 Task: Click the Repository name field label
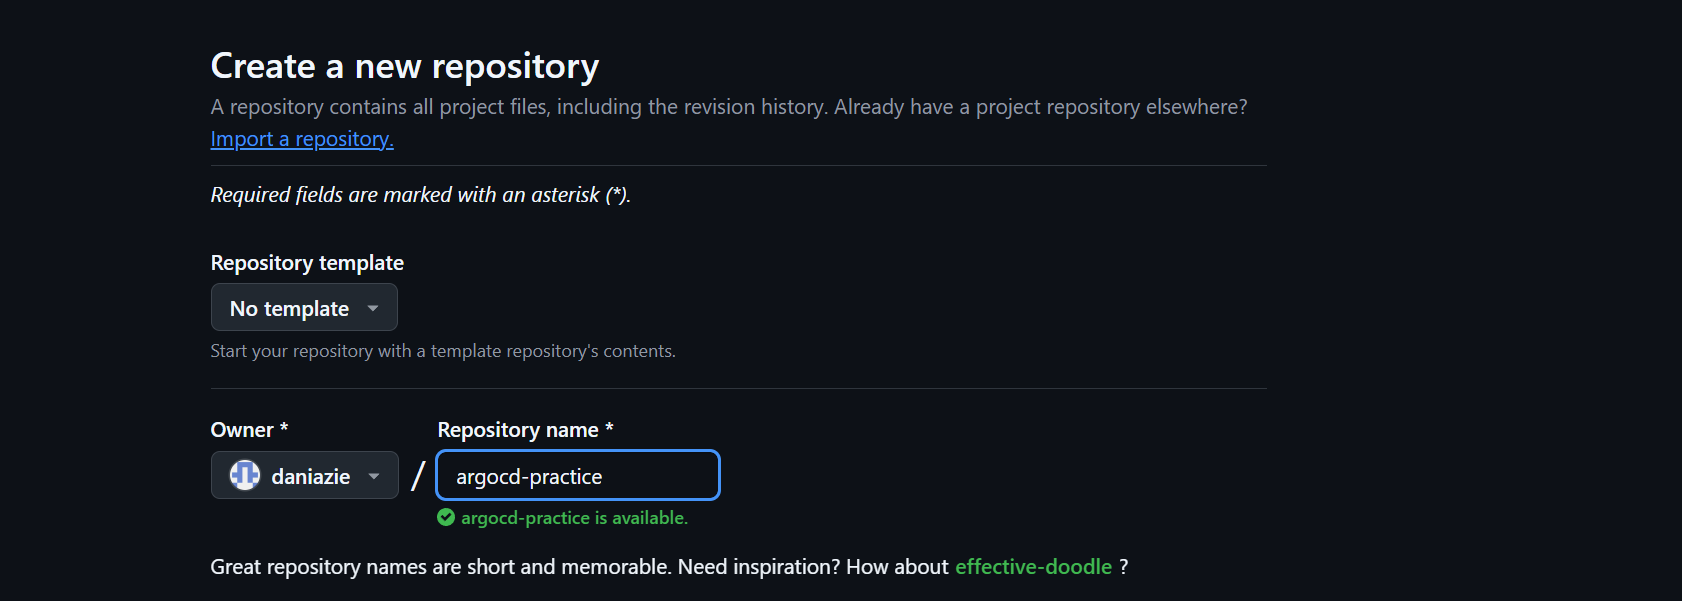[x=518, y=430]
